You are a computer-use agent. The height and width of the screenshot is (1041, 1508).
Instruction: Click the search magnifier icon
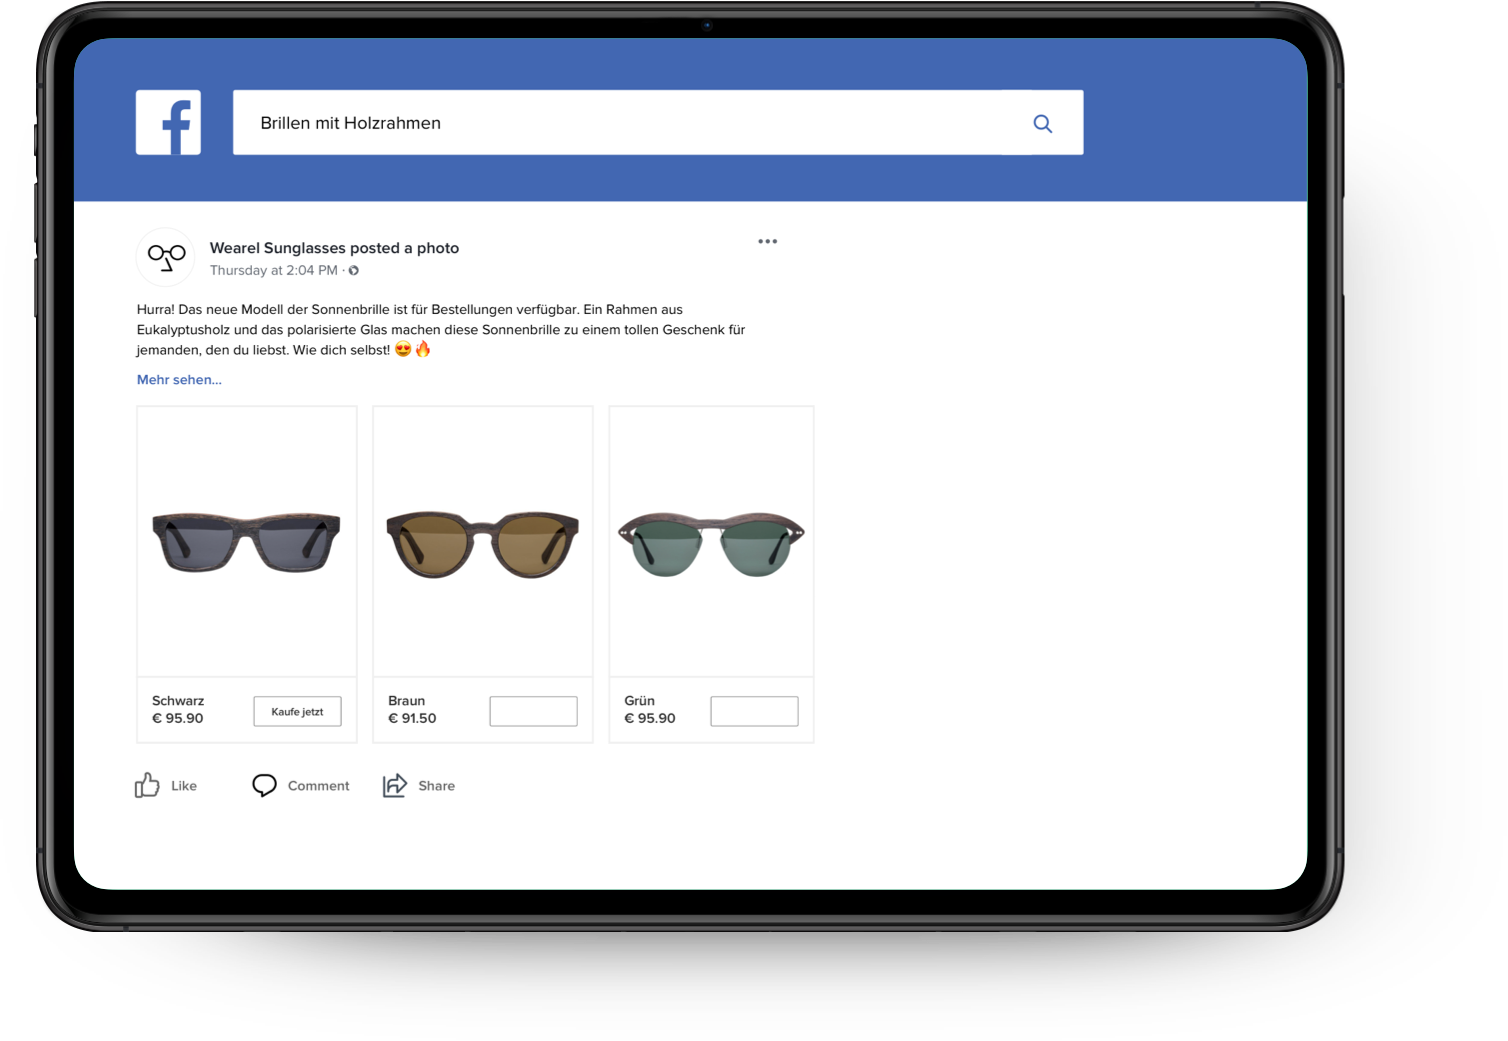[1042, 123]
